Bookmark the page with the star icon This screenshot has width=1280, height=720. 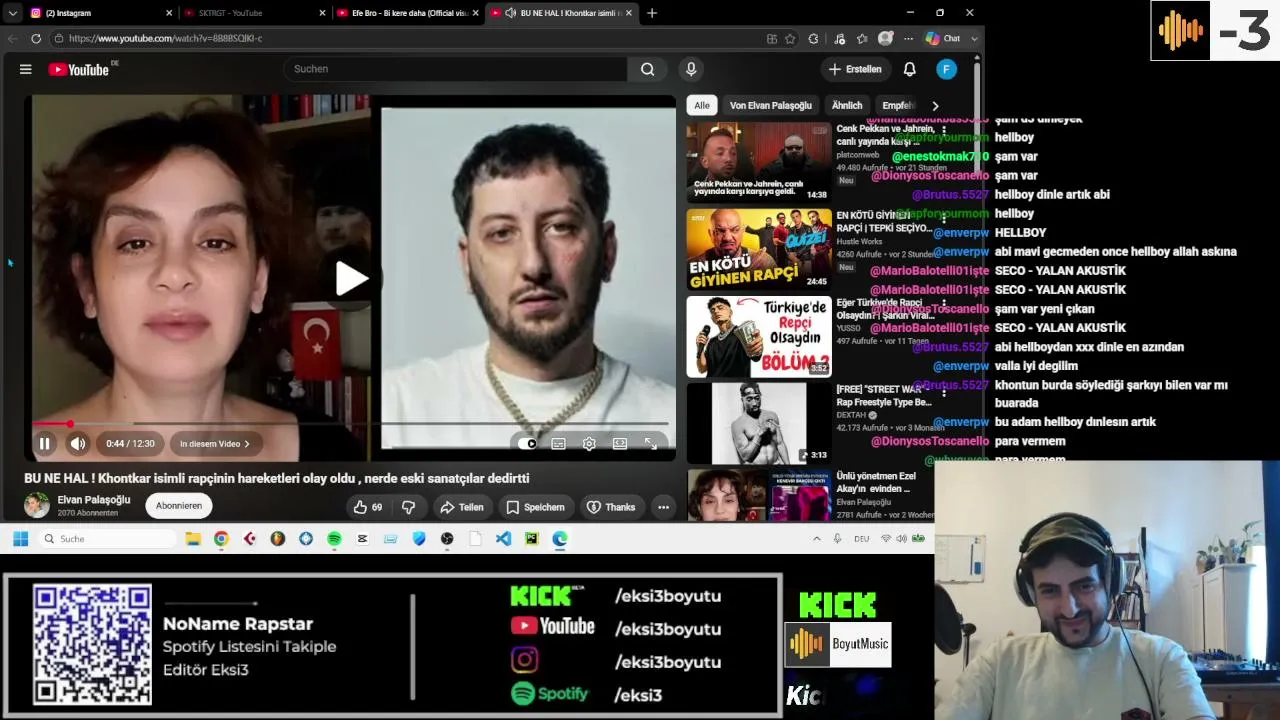(x=790, y=38)
